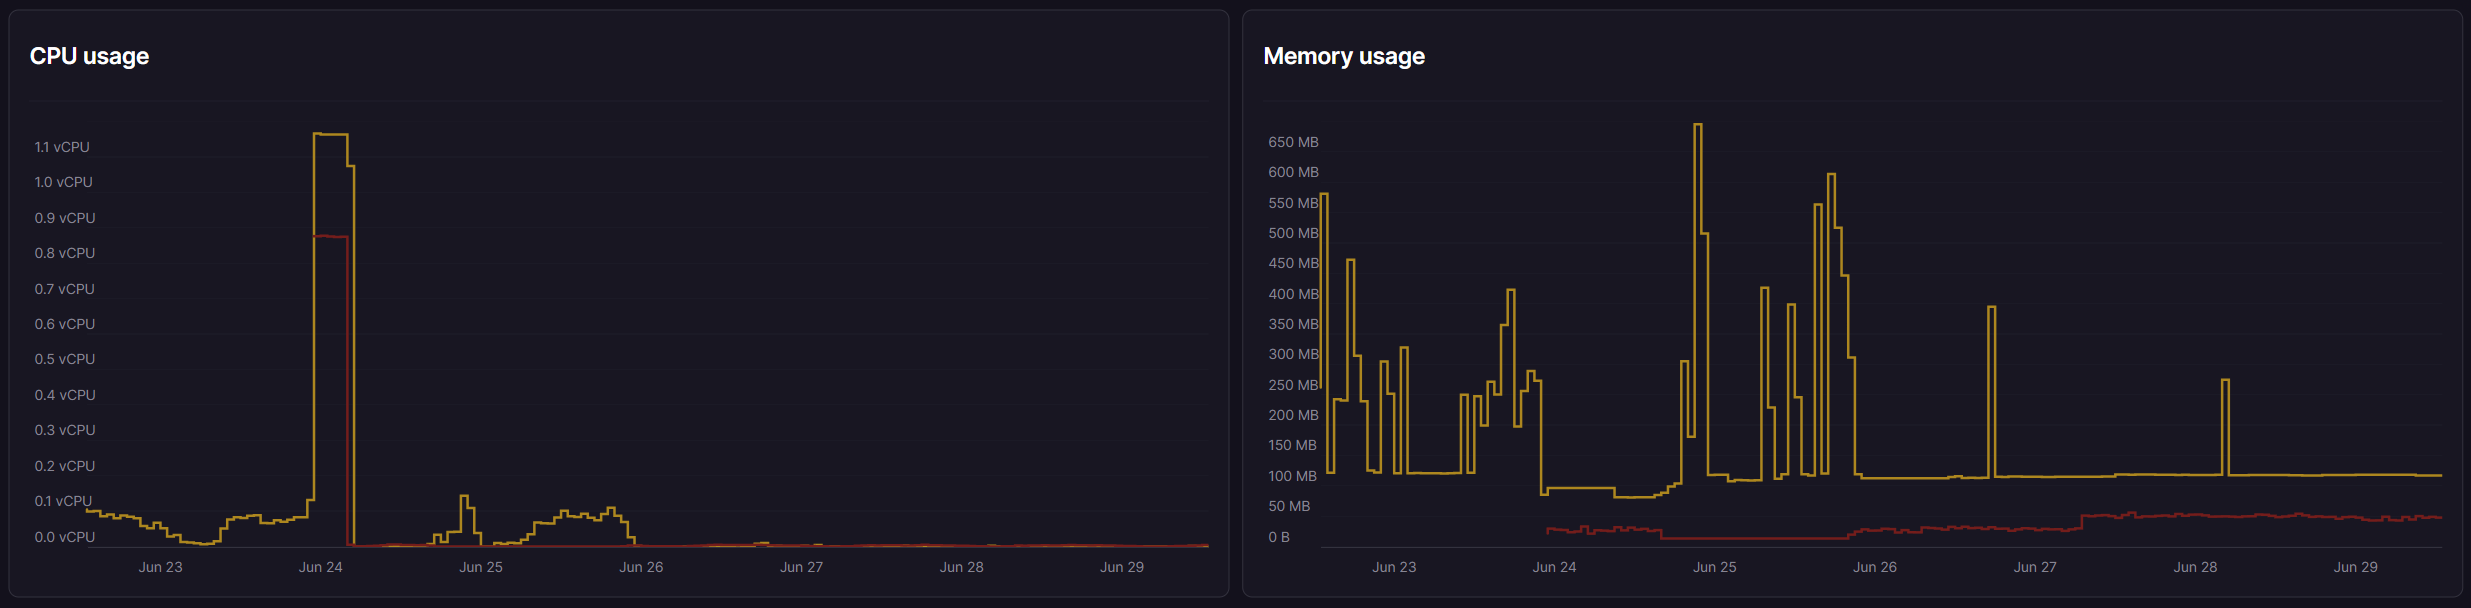
Task: Click the tallest yellow memory spike above 650 MB
Action: pos(1697,125)
